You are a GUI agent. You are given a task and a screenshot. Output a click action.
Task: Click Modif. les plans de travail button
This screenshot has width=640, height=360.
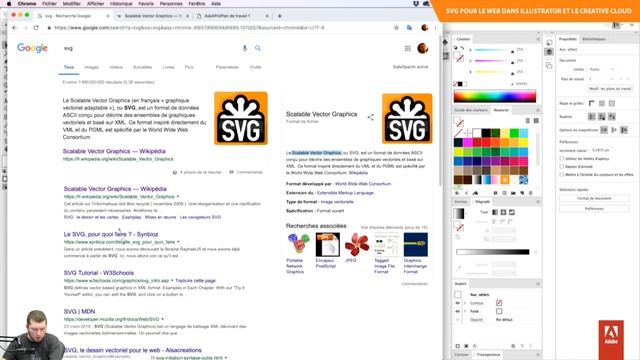coord(610,89)
